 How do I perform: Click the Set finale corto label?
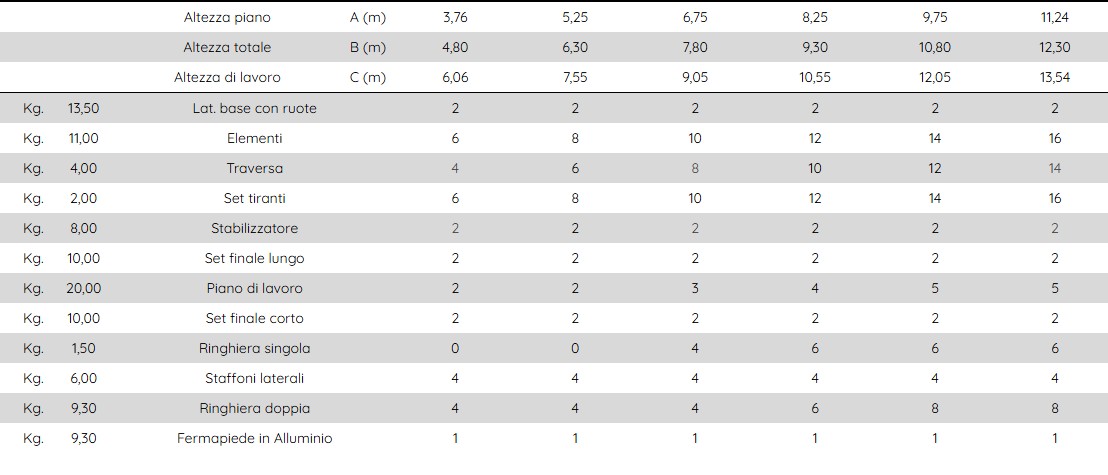tap(254, 319)
